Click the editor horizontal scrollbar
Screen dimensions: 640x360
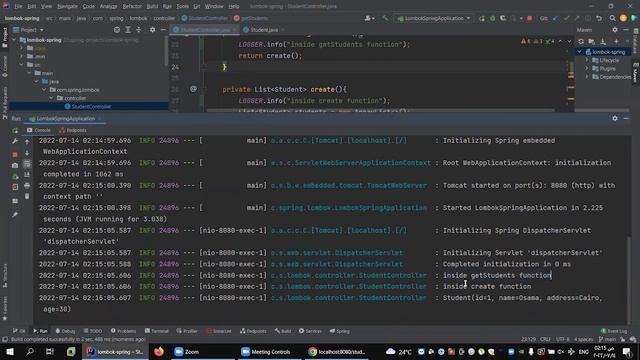click(x=380, y=110)
